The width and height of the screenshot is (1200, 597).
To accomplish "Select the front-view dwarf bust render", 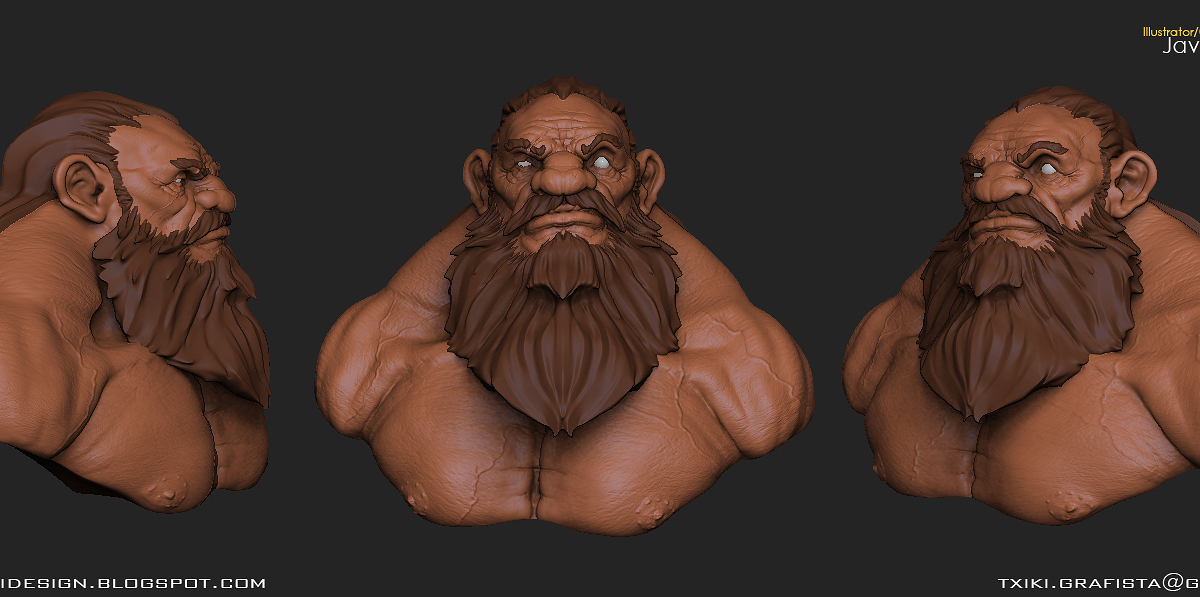I will pyautogui.click(x=563, y=306).
